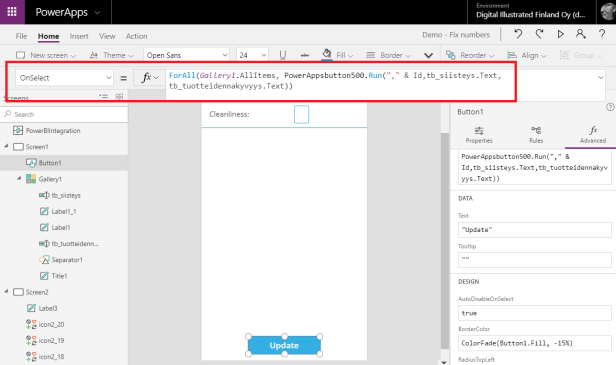
Task: Click the tree view Search field
Action: click(x=64, y=114)
